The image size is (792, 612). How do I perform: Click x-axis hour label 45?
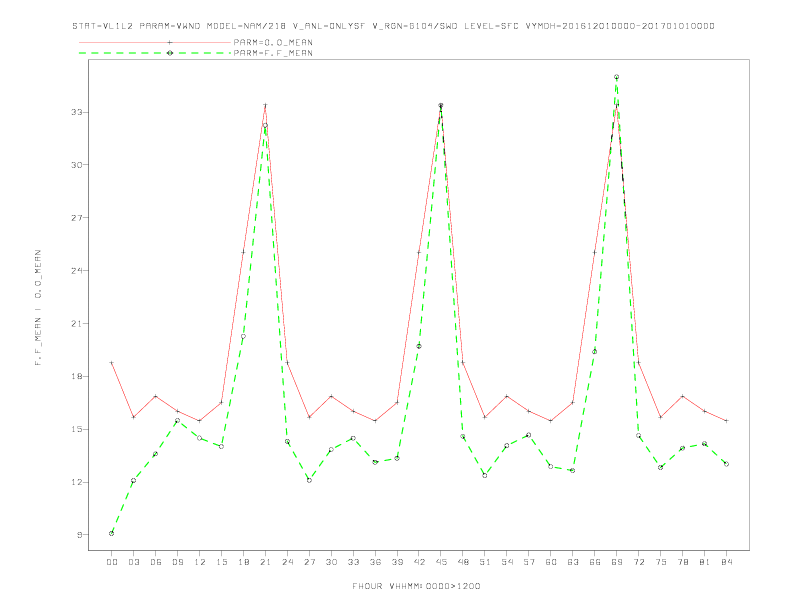click(441, 562)
